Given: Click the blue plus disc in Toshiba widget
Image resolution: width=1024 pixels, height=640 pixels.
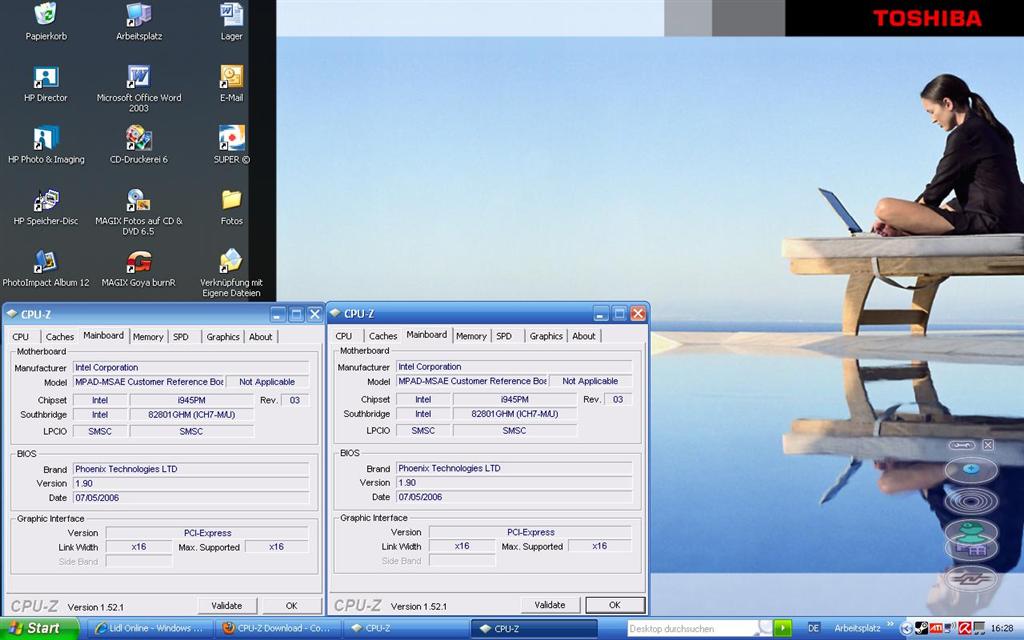Looking at the screenshot, I should tap(971, 469).
